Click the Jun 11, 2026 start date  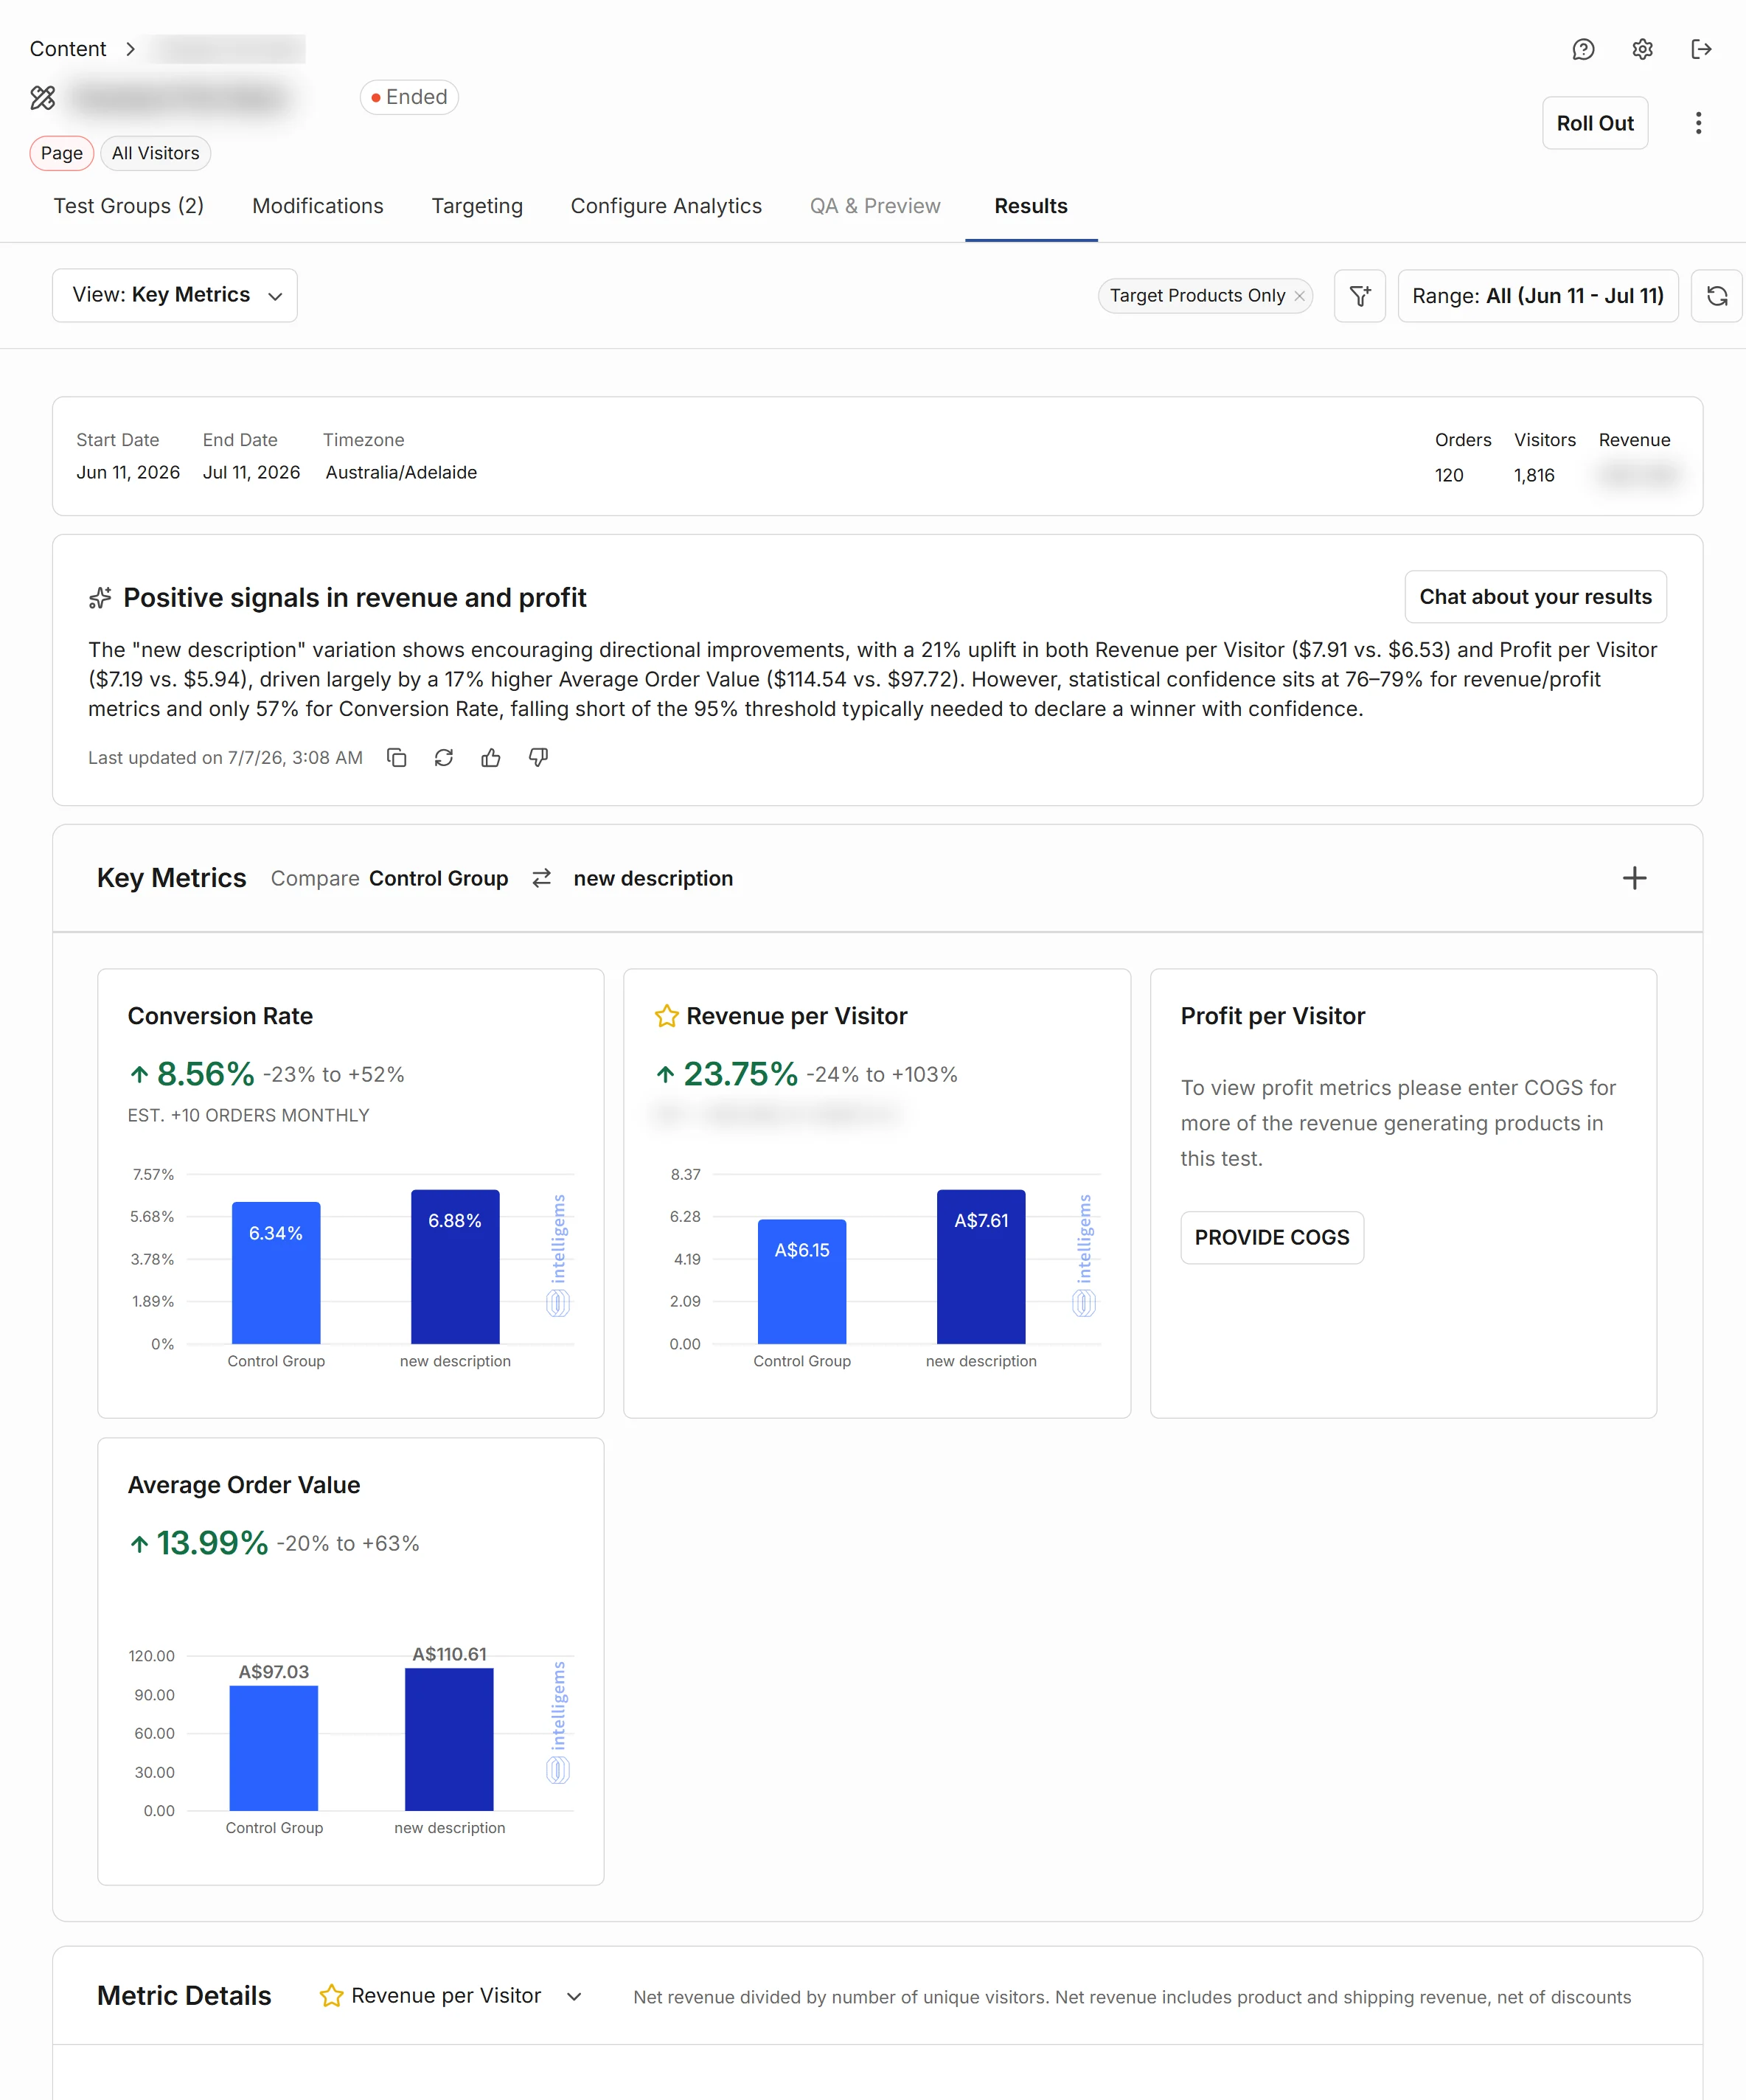(x=128, y=472)
